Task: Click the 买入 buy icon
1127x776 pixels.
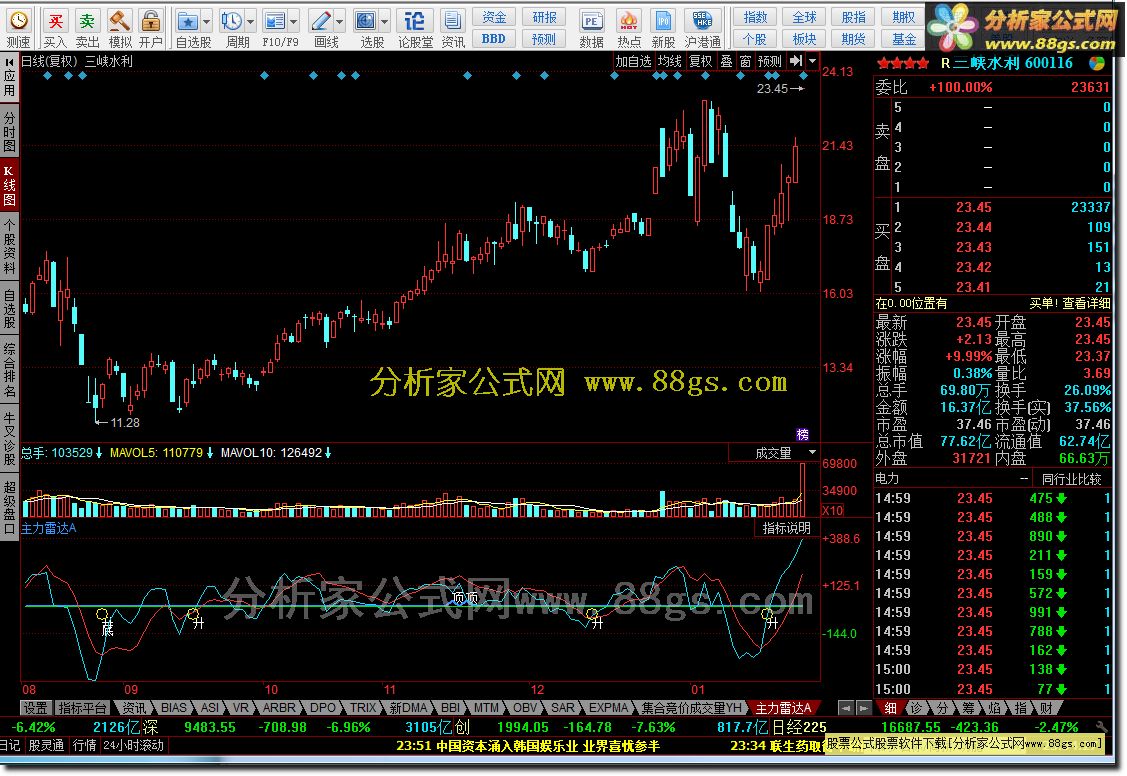Action: (55, 21)
